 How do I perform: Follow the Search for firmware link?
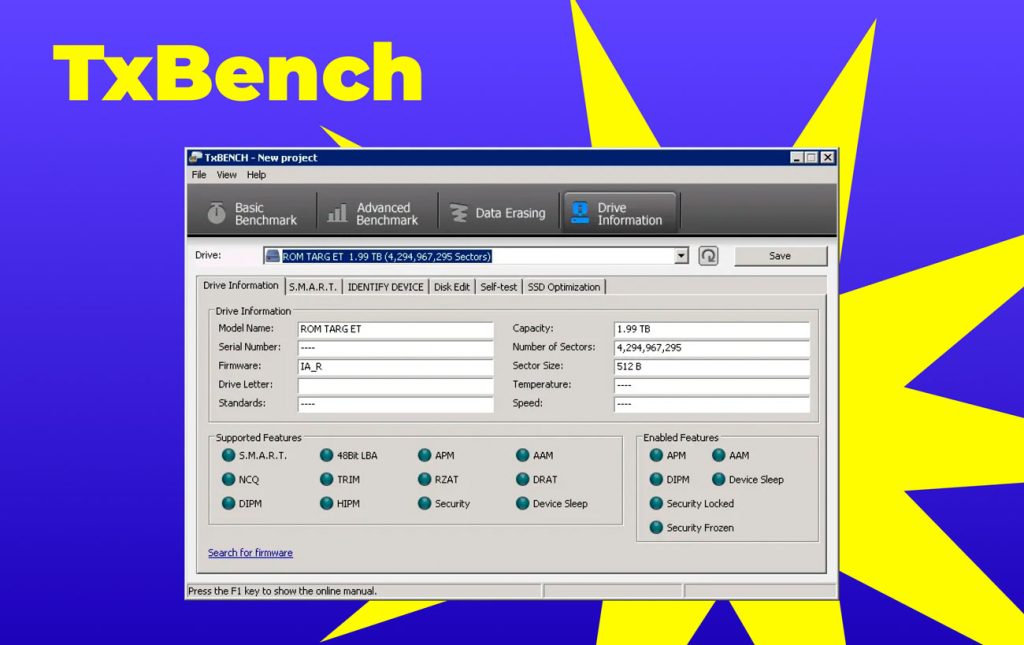[250, 553]
